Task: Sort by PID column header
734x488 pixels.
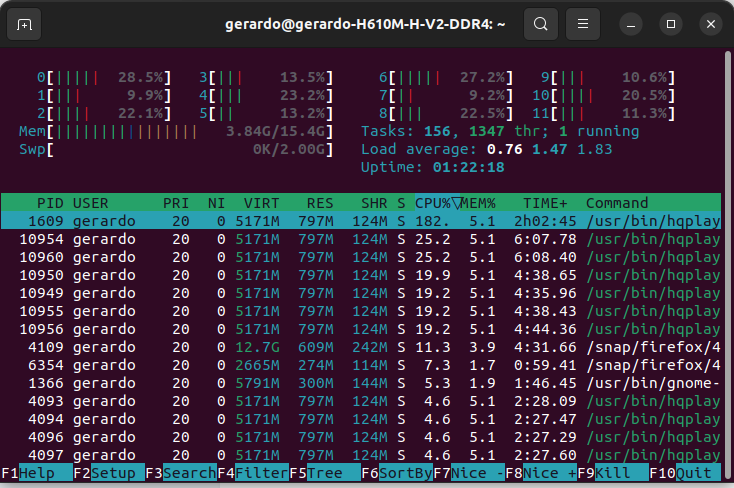Action: click(50, 203)
